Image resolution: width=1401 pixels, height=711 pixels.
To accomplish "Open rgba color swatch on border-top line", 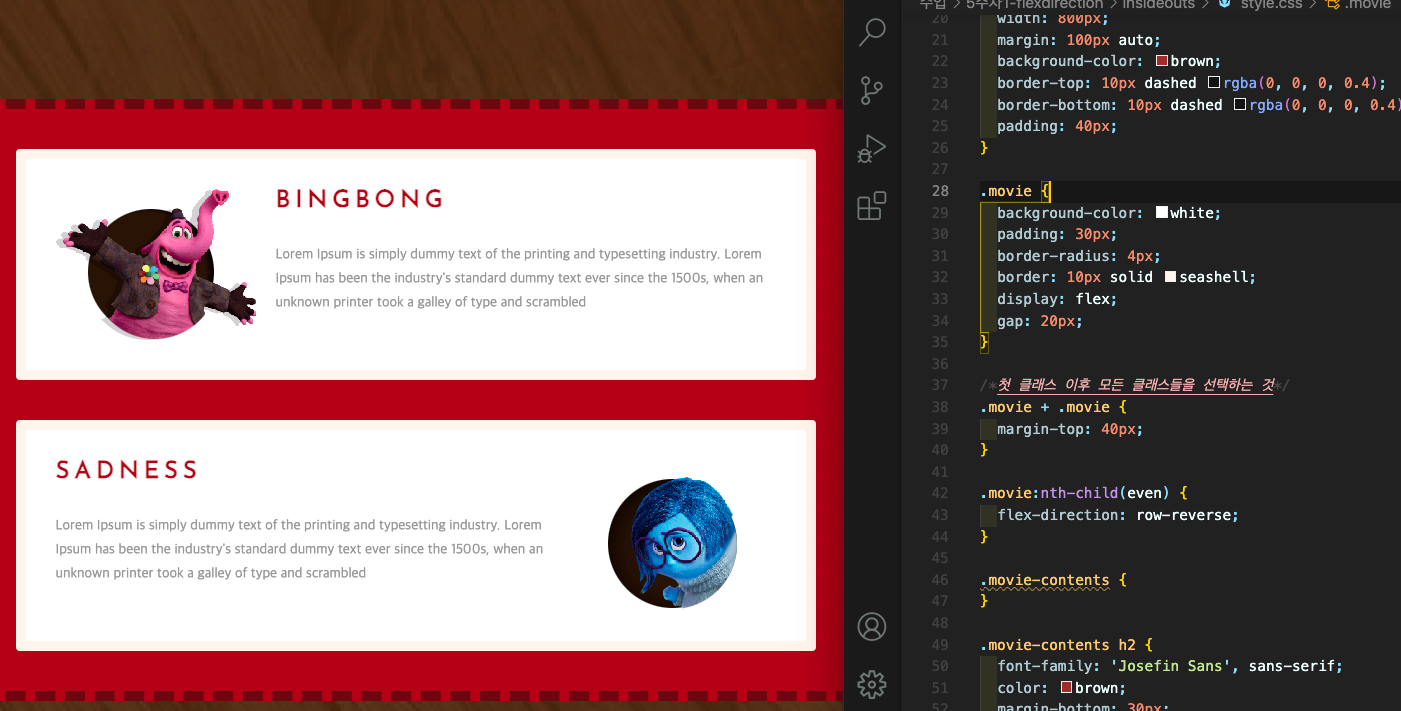I will [1214, 83].
